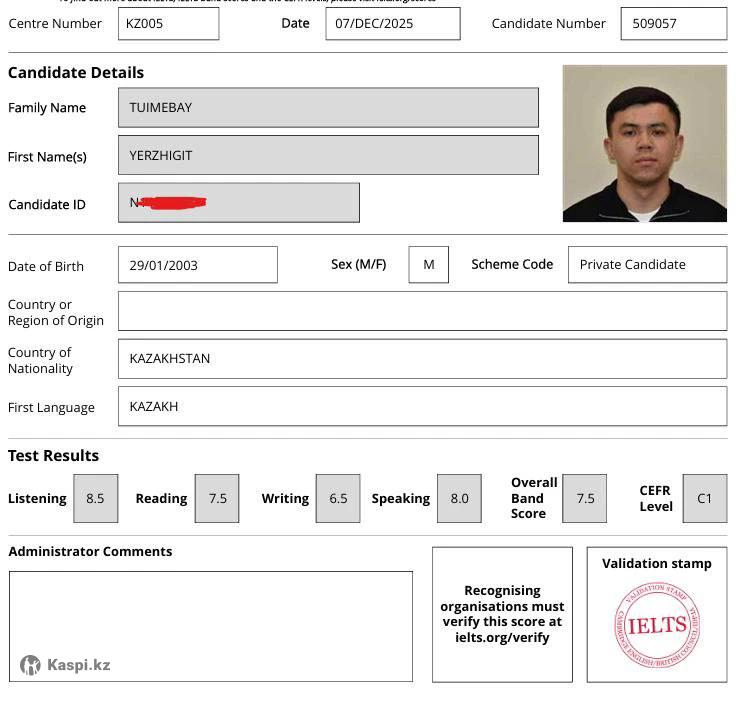
Task: Select the Date field showing 07/DEC/2025
Action: pos(392,23)
